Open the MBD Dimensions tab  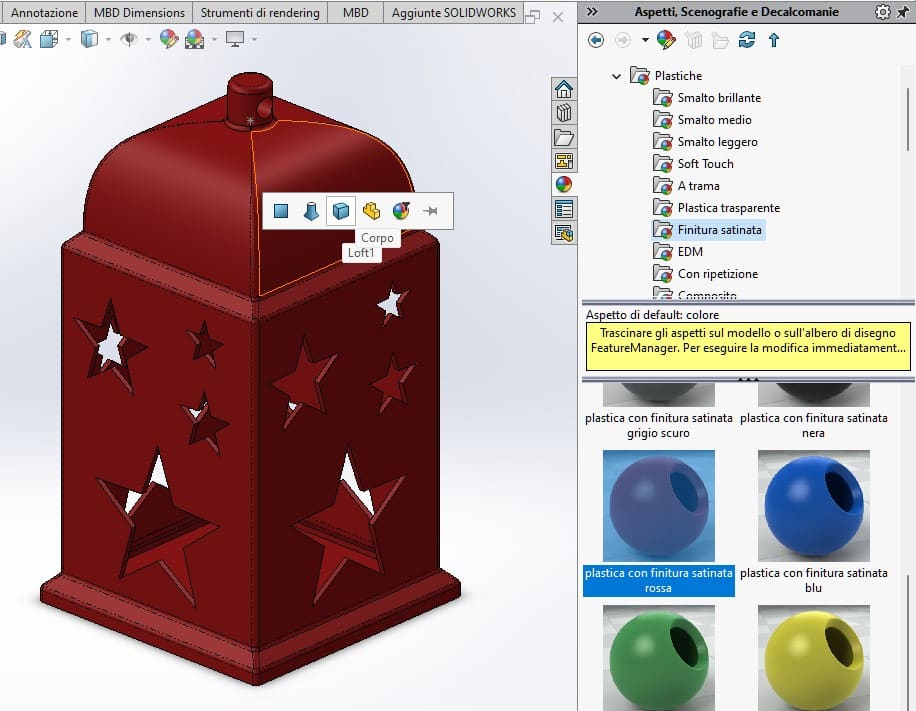[x=138, y=13]
